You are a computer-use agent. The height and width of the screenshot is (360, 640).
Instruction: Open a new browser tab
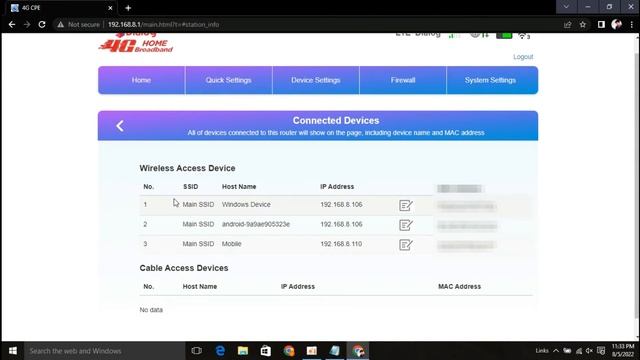pyautogui.click(x=128, y=8)
